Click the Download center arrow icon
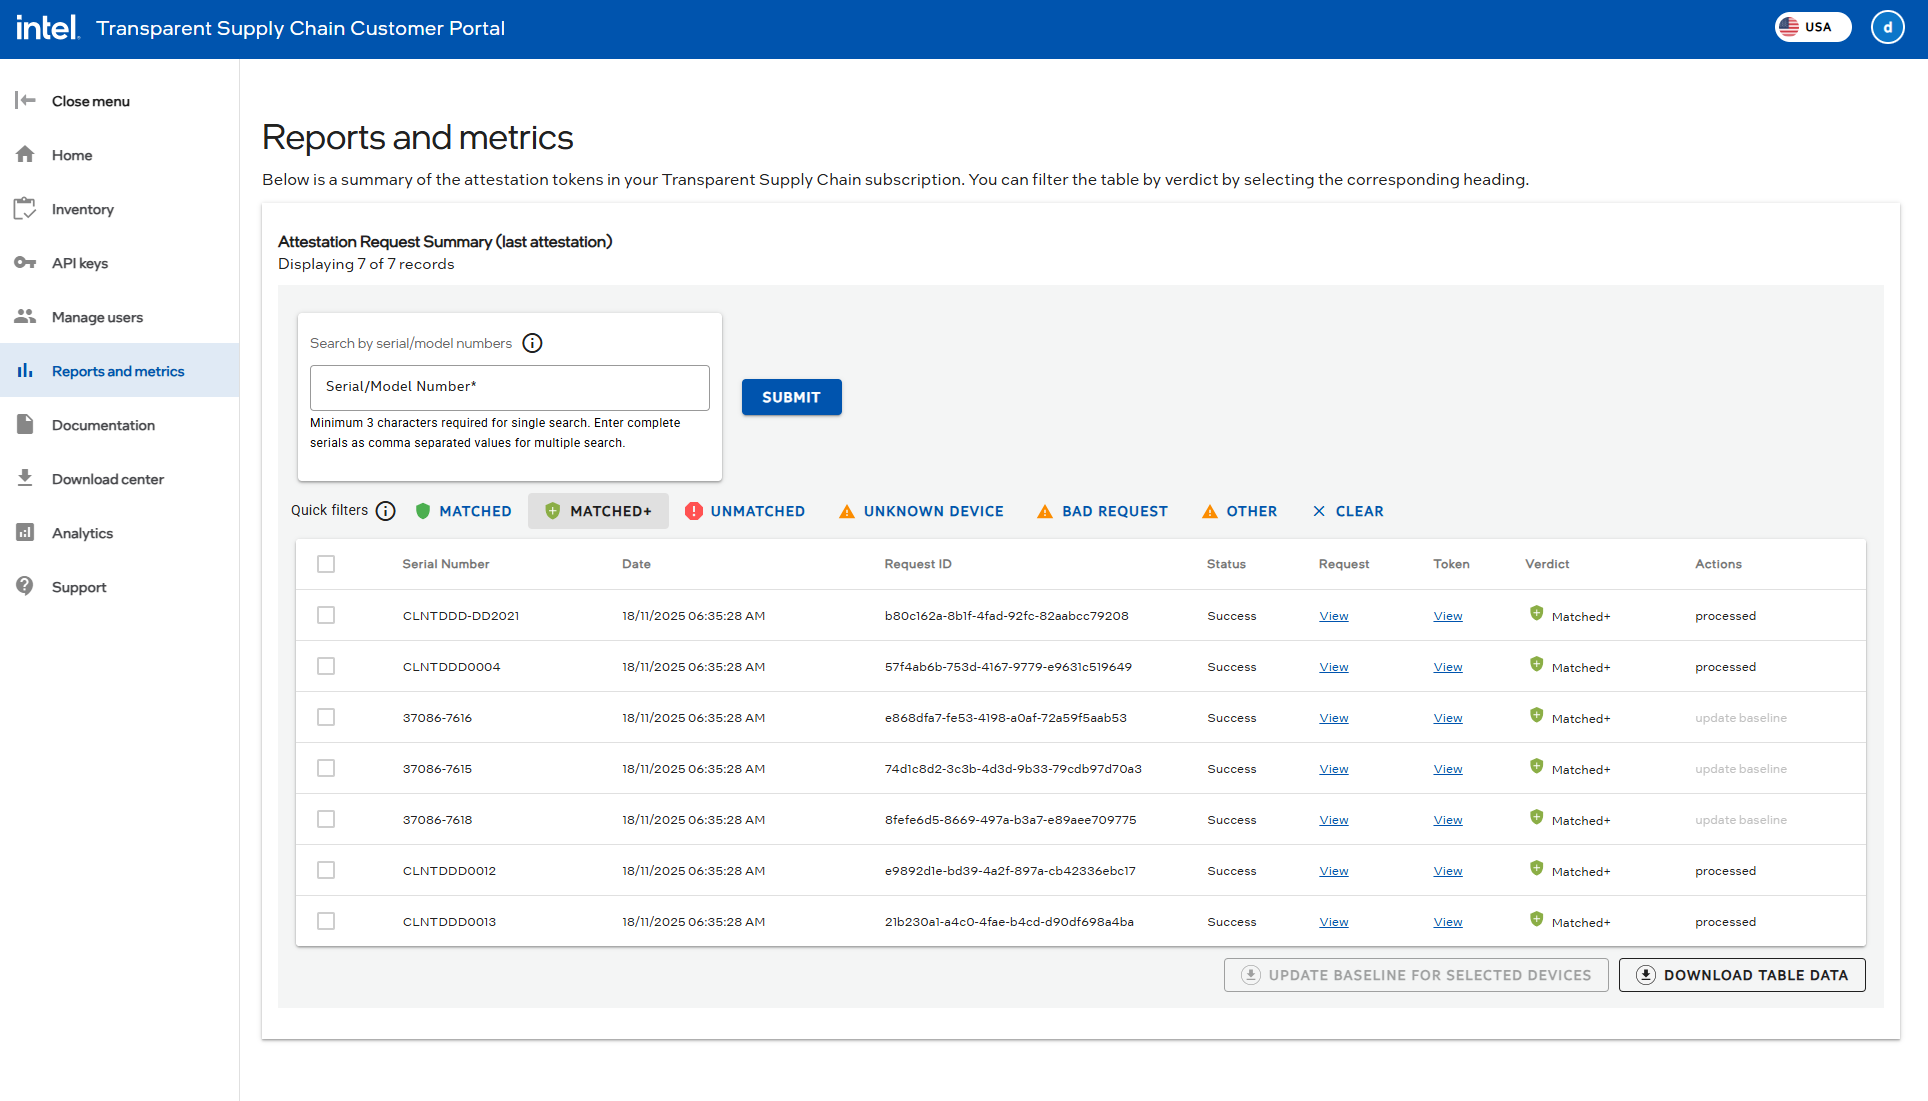The height and width of the screenshot is (1101, 1928). click(x=25, y=478)
